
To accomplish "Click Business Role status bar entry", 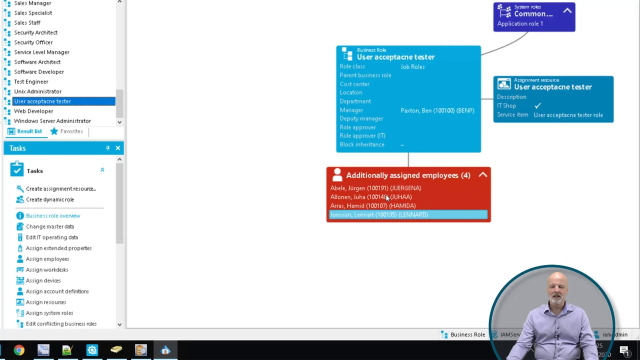I will (463, 335).
